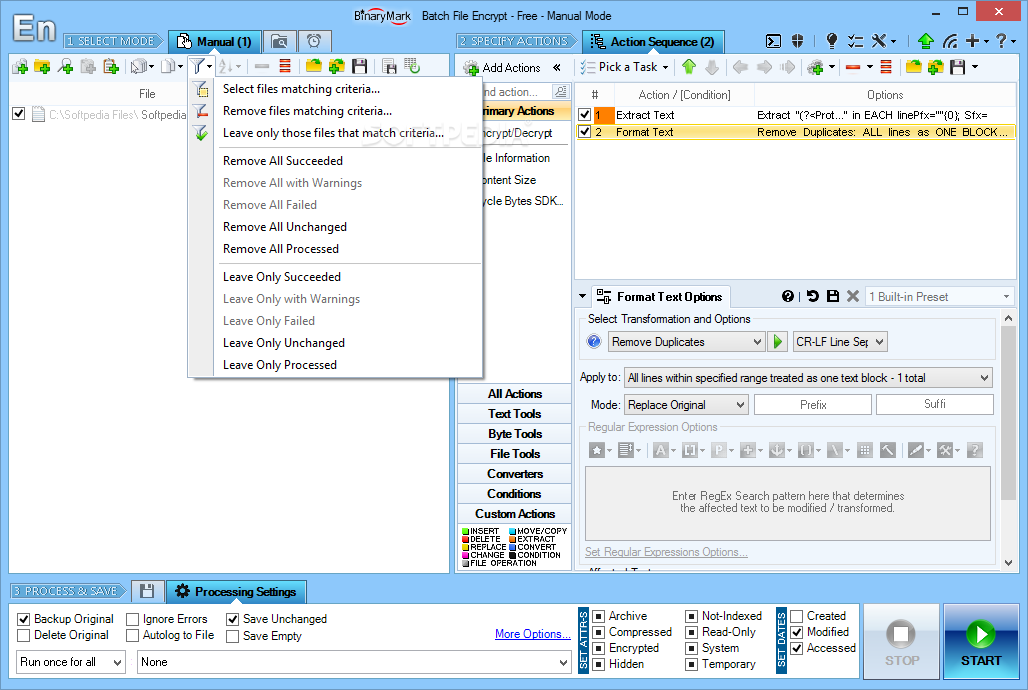1028x690 pixels.
Task: Collapse the Format Text Options panel arrow
Action: pyautogui.click(x=582, y=296)
